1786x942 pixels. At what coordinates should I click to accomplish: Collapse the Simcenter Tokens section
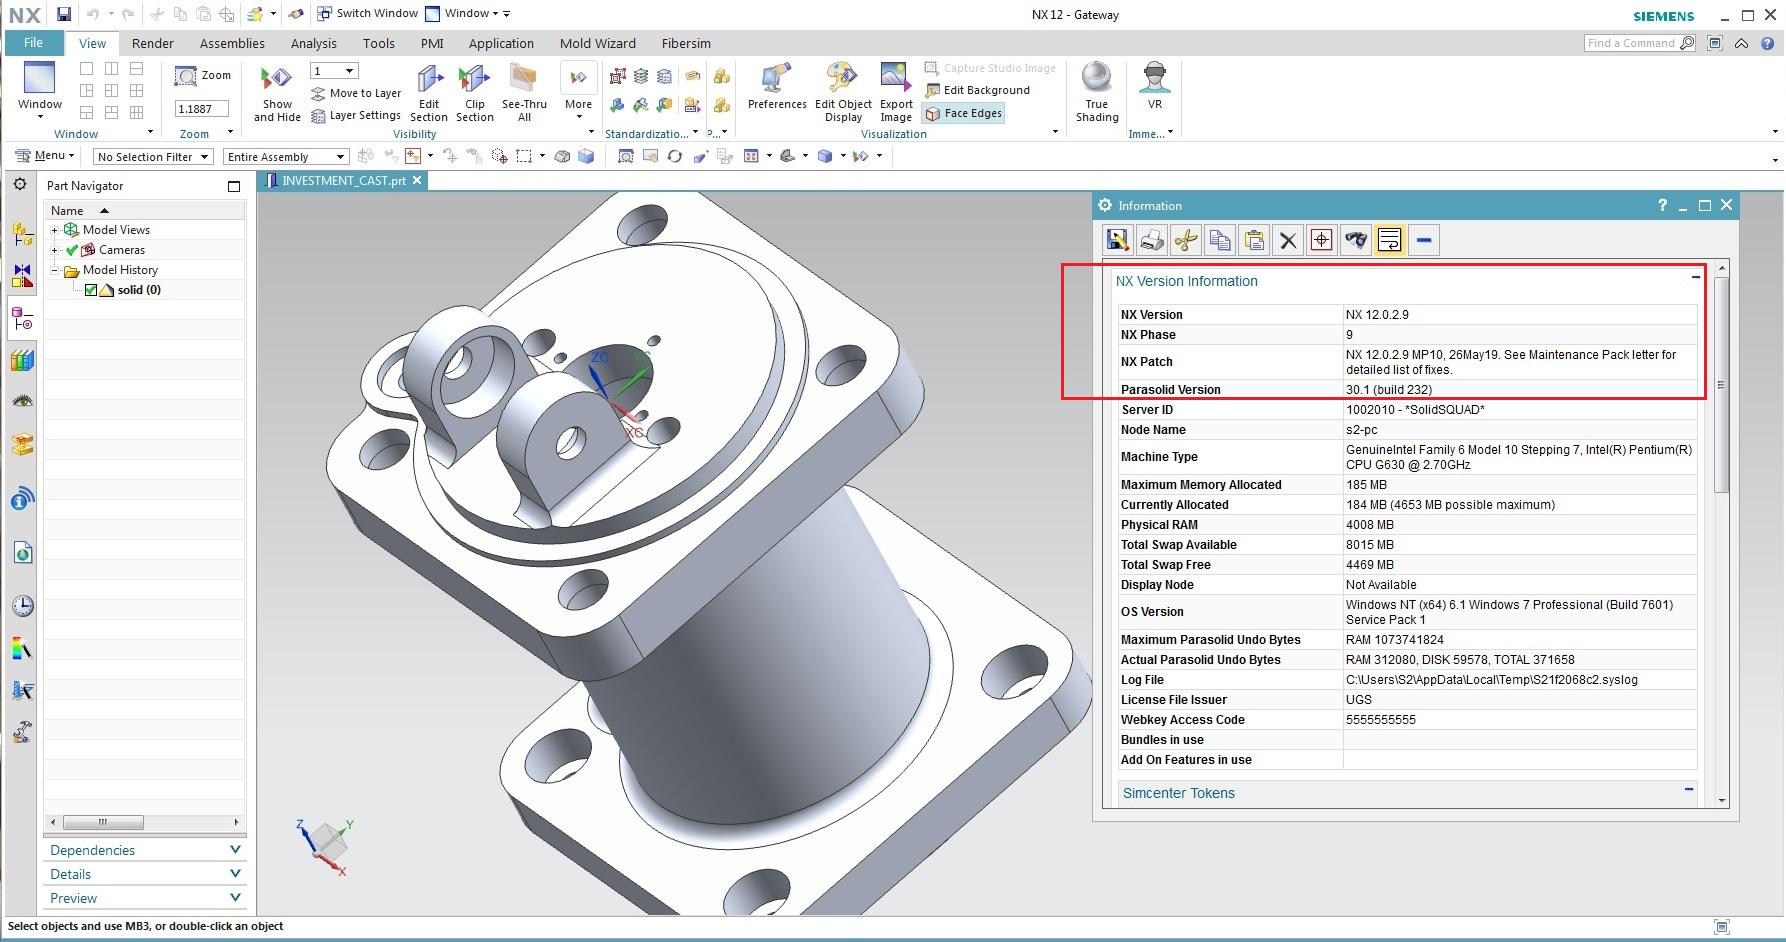(1689, 789)
